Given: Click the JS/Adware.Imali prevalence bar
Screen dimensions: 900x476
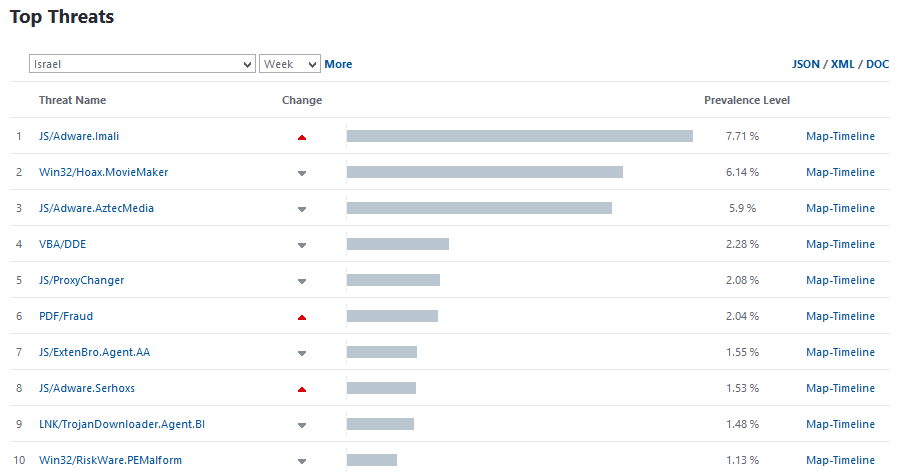Looking at the screenshot, I should click(519, 136).
